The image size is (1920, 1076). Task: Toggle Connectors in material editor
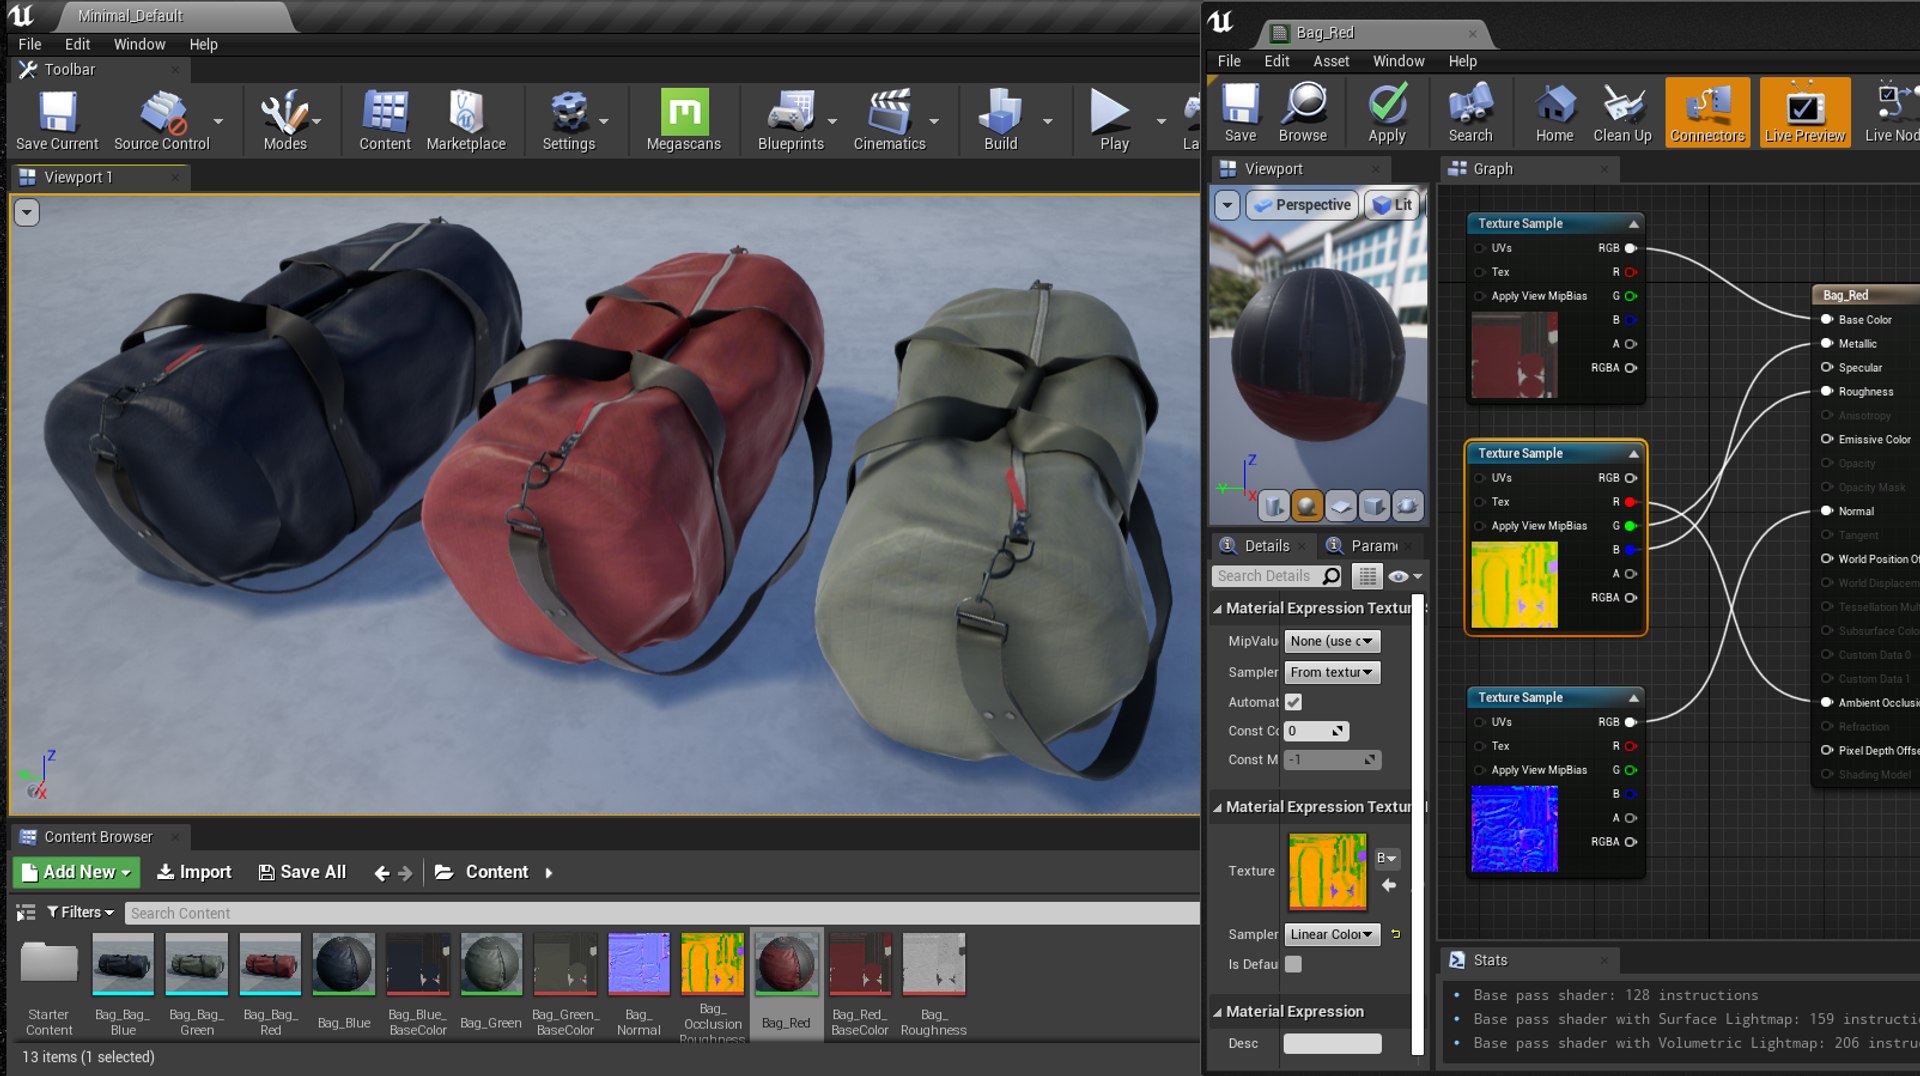(1707, 112)
